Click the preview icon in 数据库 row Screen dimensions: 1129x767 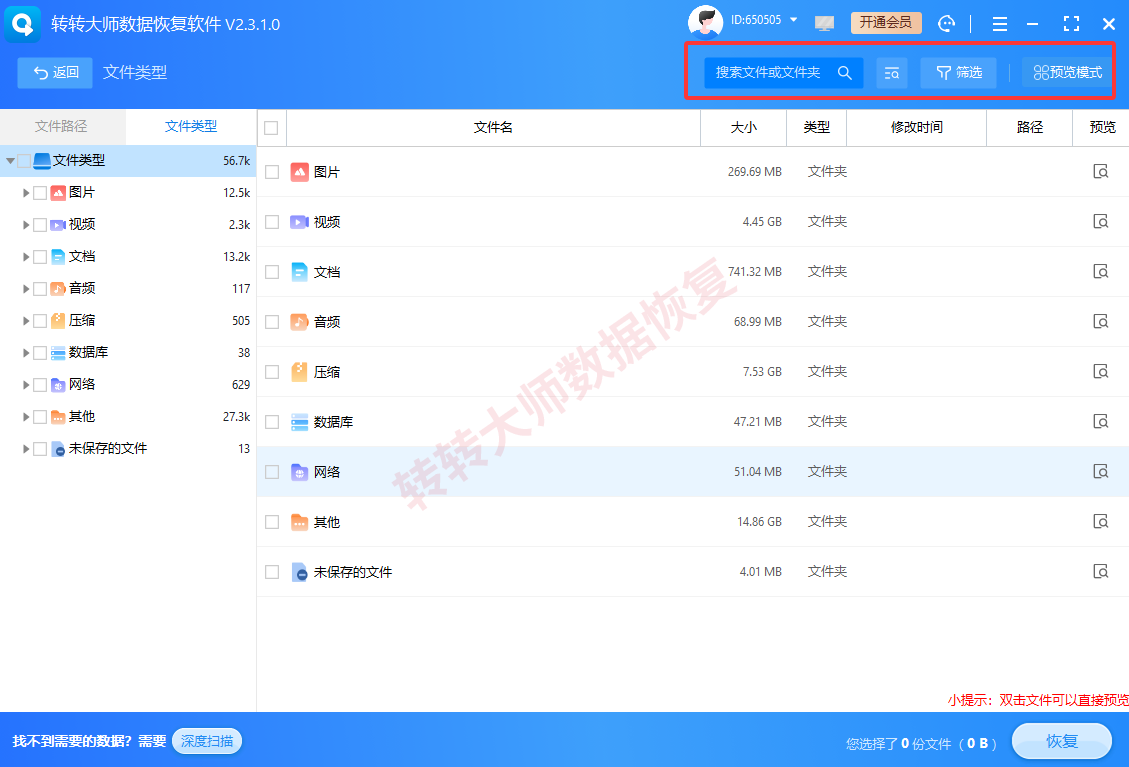pos(1100,421)
